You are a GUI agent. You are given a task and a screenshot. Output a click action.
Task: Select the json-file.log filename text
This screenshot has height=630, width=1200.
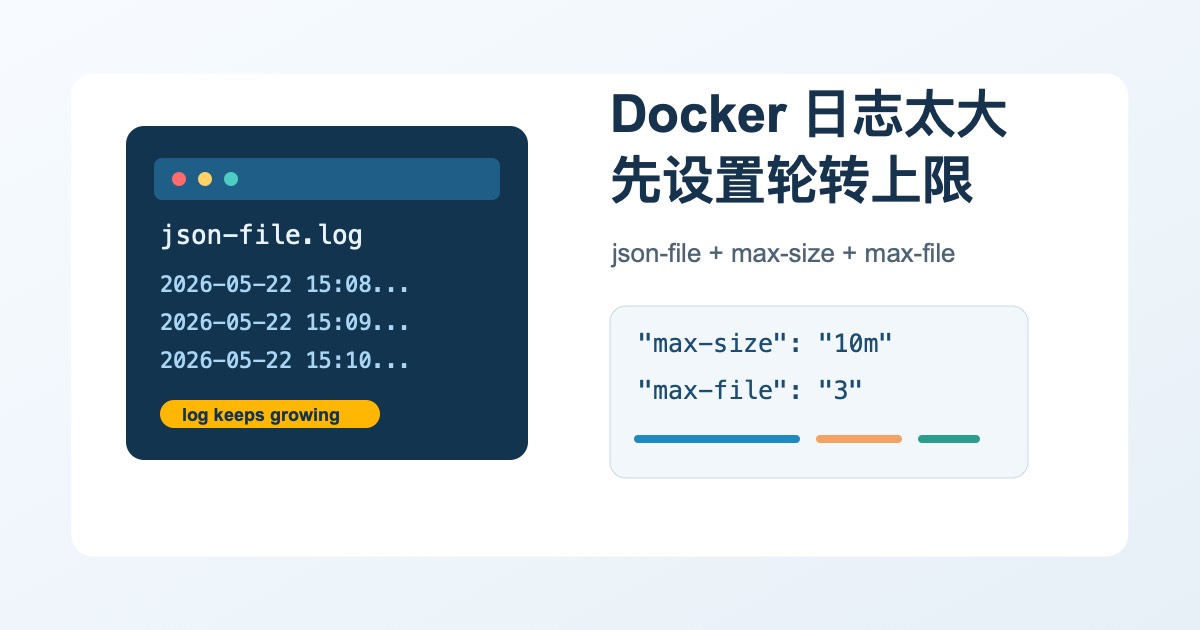point(261,236)
